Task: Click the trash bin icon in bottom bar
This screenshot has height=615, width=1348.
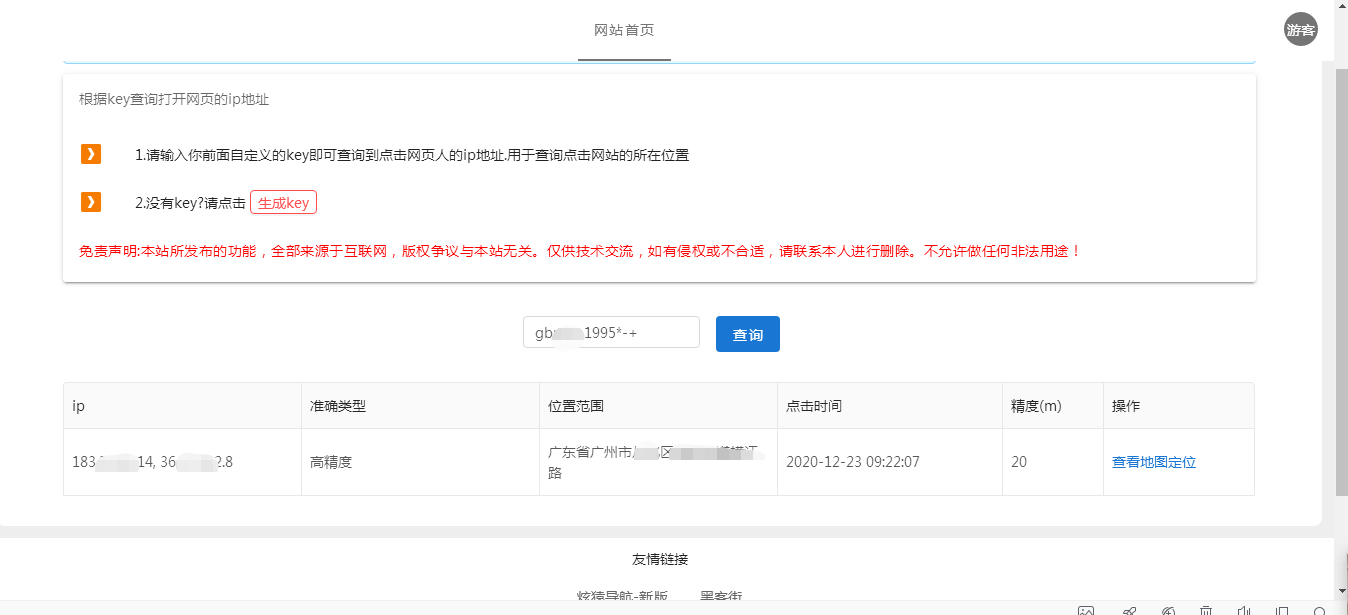Action: tap(1207, 610)
